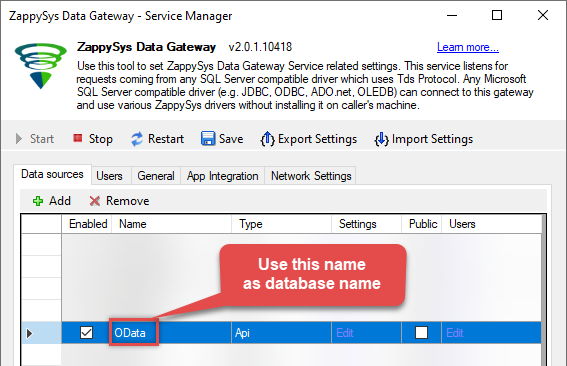The height and width of the screenshot is (366, 567).
Task: Click version number v2.0.1.10418 text
Action: pos(260,47)
